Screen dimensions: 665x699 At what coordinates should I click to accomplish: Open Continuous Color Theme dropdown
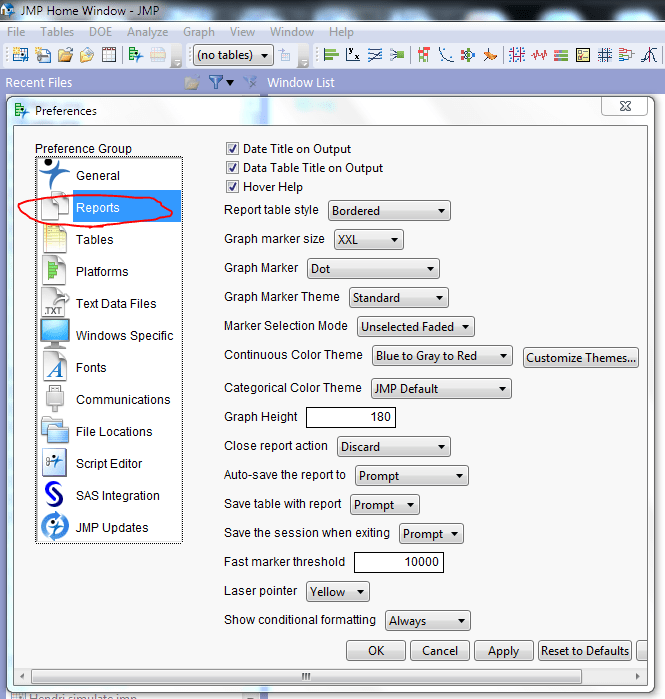(442, 356)
